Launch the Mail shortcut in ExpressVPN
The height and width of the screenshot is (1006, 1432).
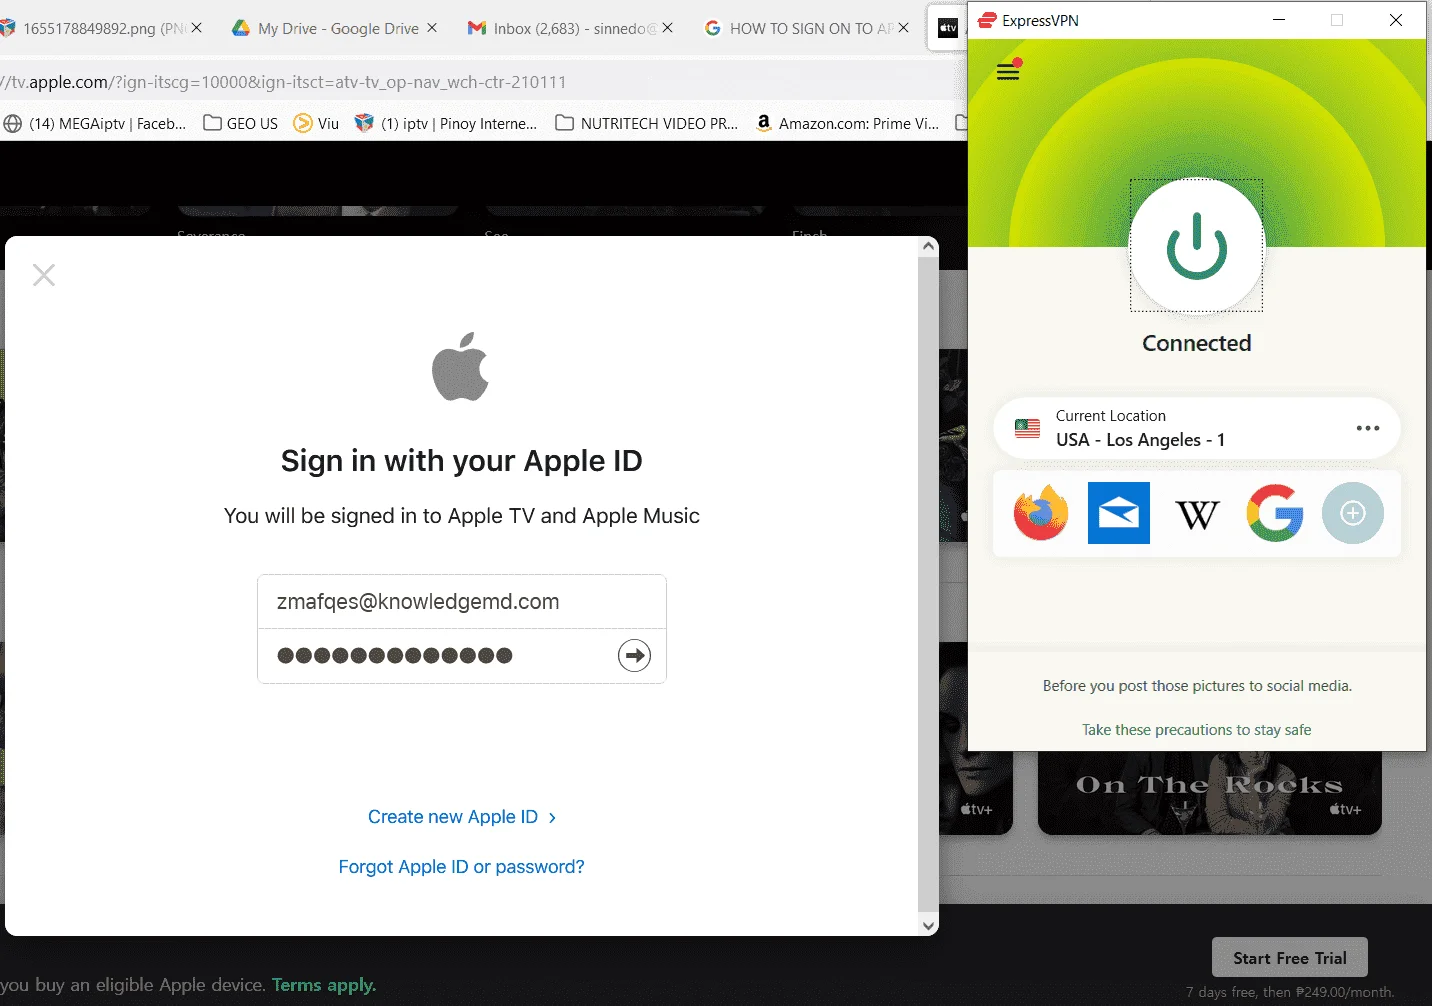1118,513
